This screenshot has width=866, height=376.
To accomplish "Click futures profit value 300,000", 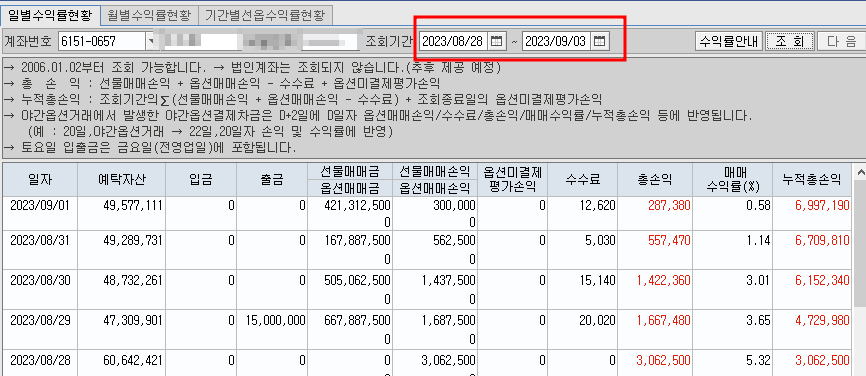I will 454,205.
